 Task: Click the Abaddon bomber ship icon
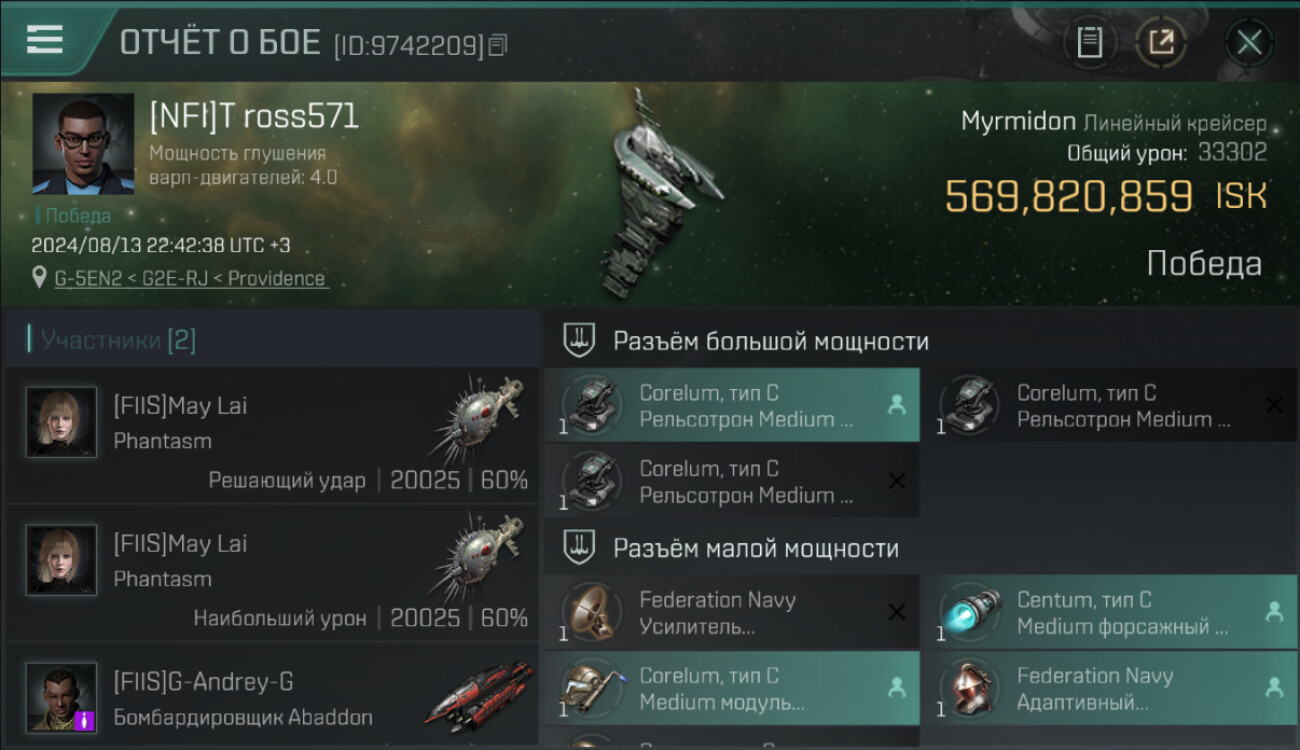479,695
